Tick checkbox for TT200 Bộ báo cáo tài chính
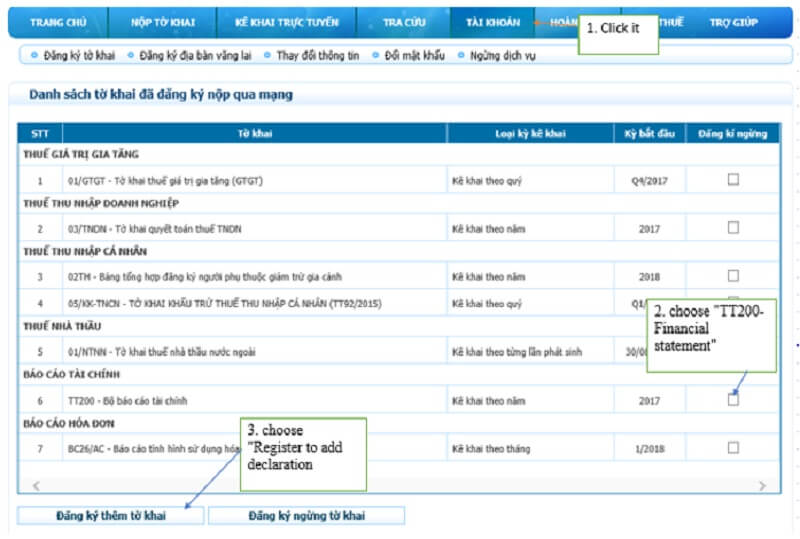 pyautogui.click(x=733, y=400)
